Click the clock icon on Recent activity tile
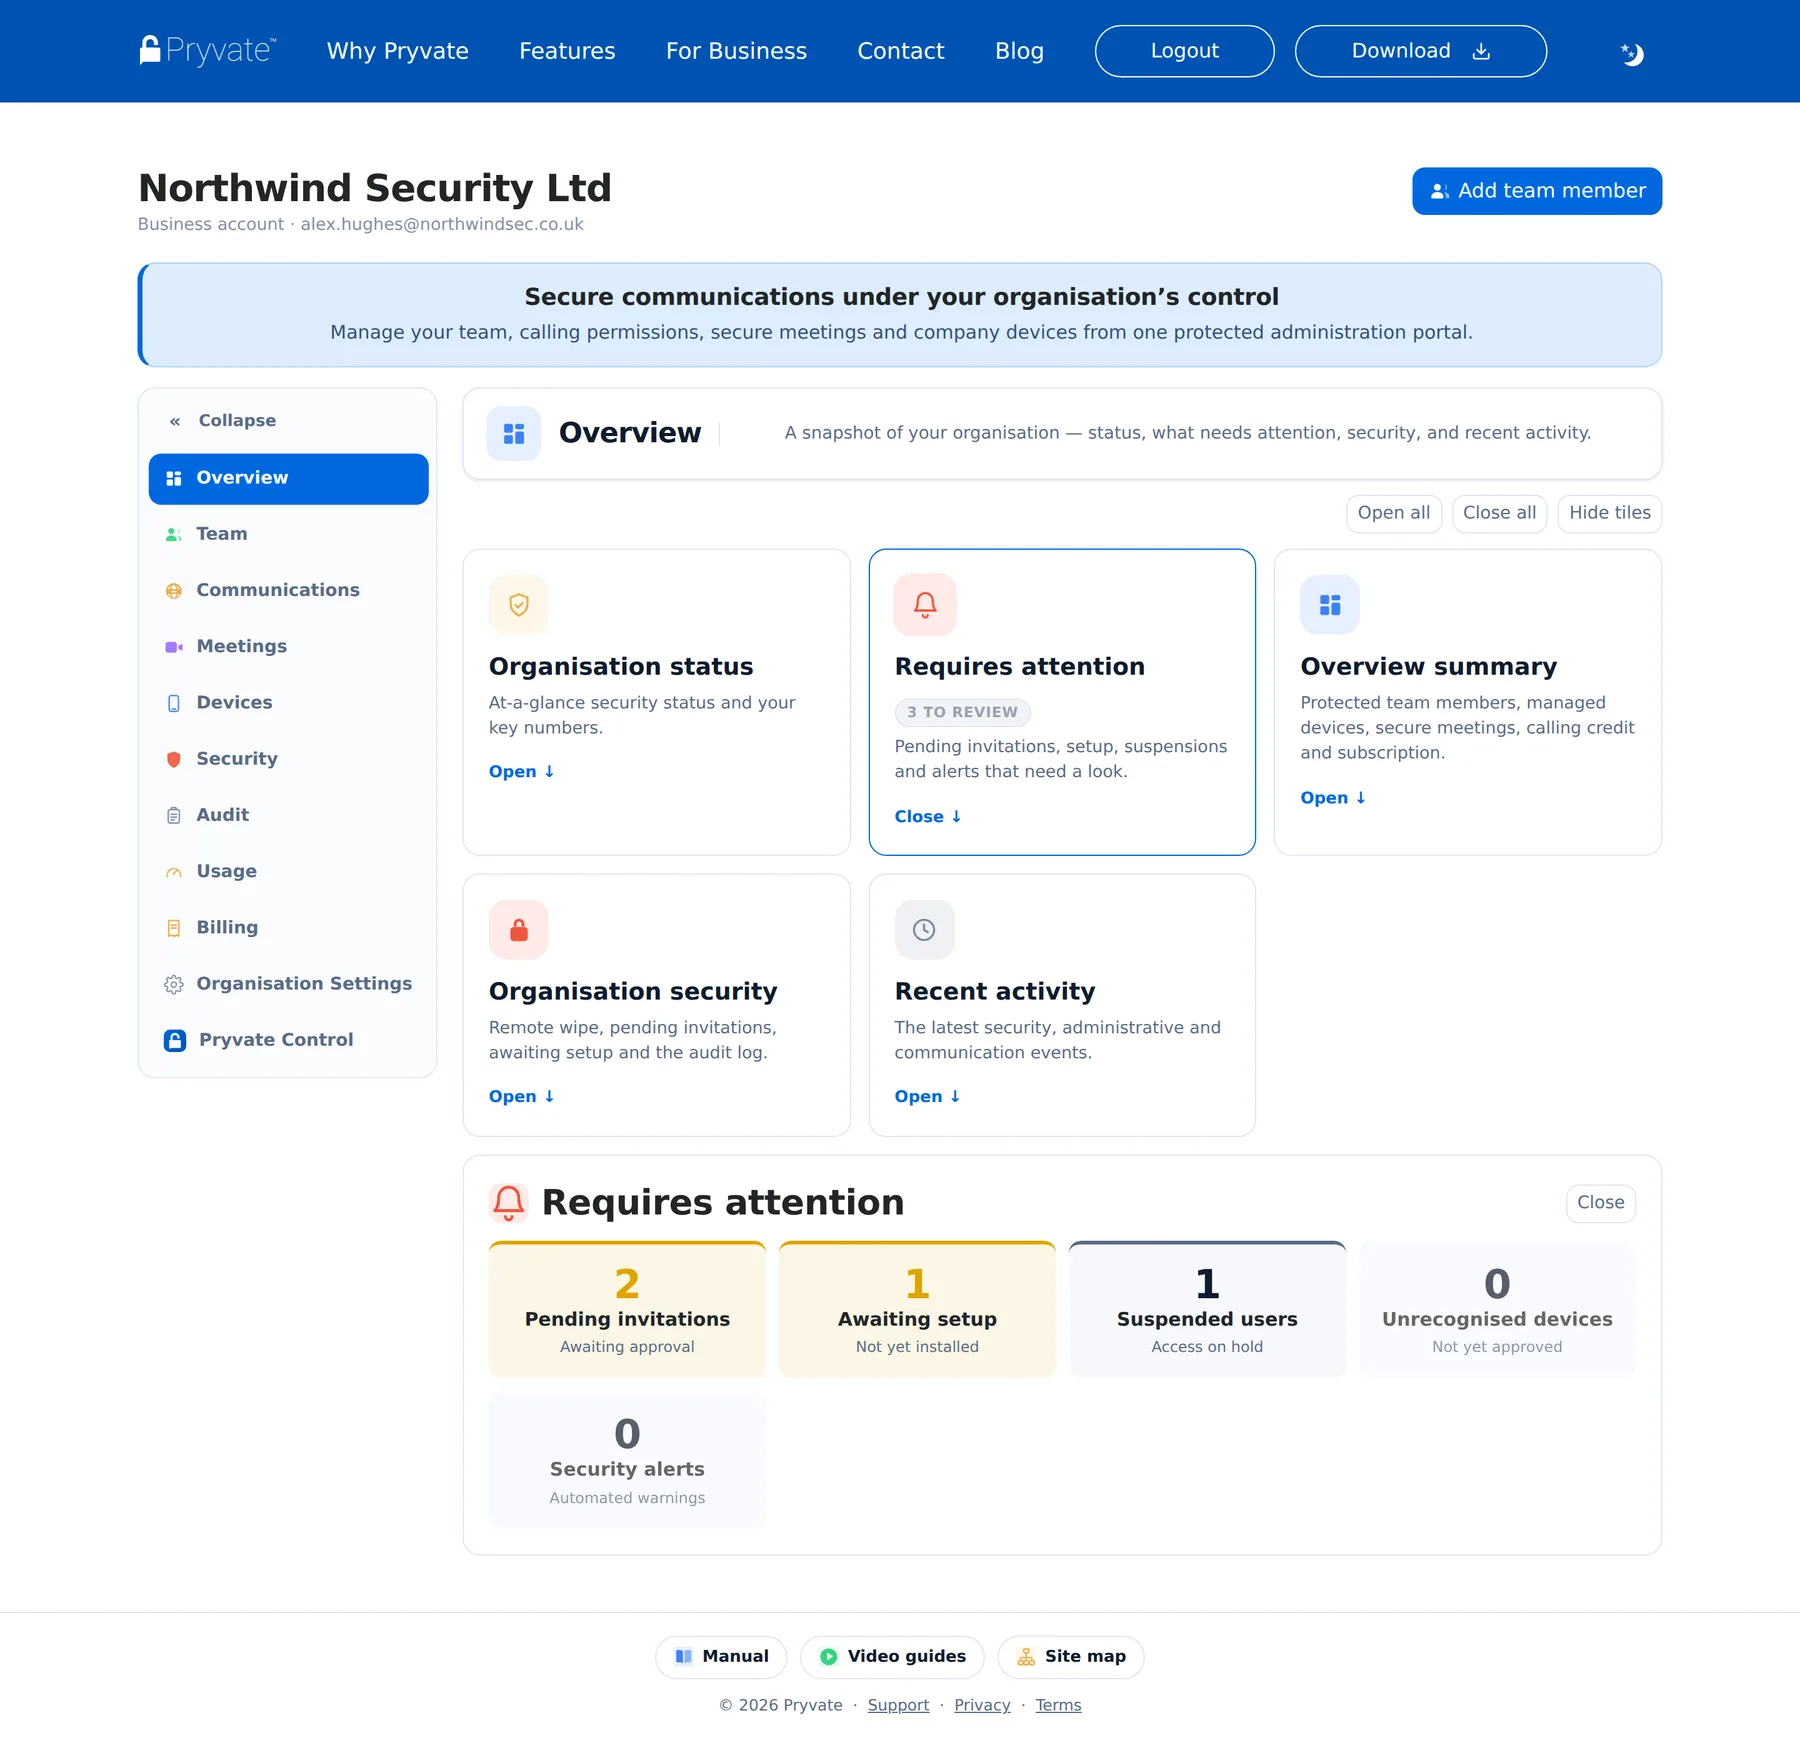The image size is (1800, 1743). (x=925, y=930)
